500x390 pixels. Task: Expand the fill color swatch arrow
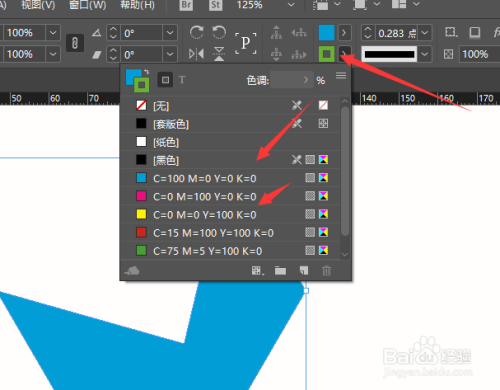click(344, 33)
